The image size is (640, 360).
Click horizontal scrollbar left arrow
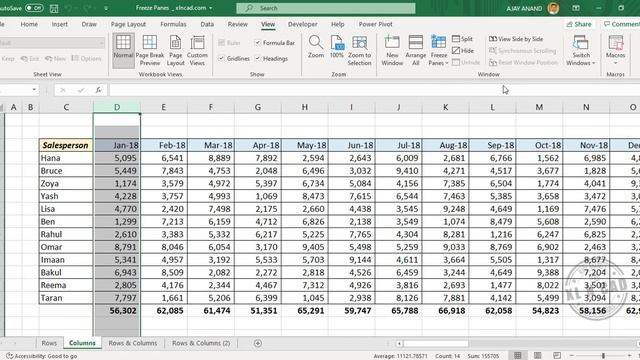click(399, 344)
